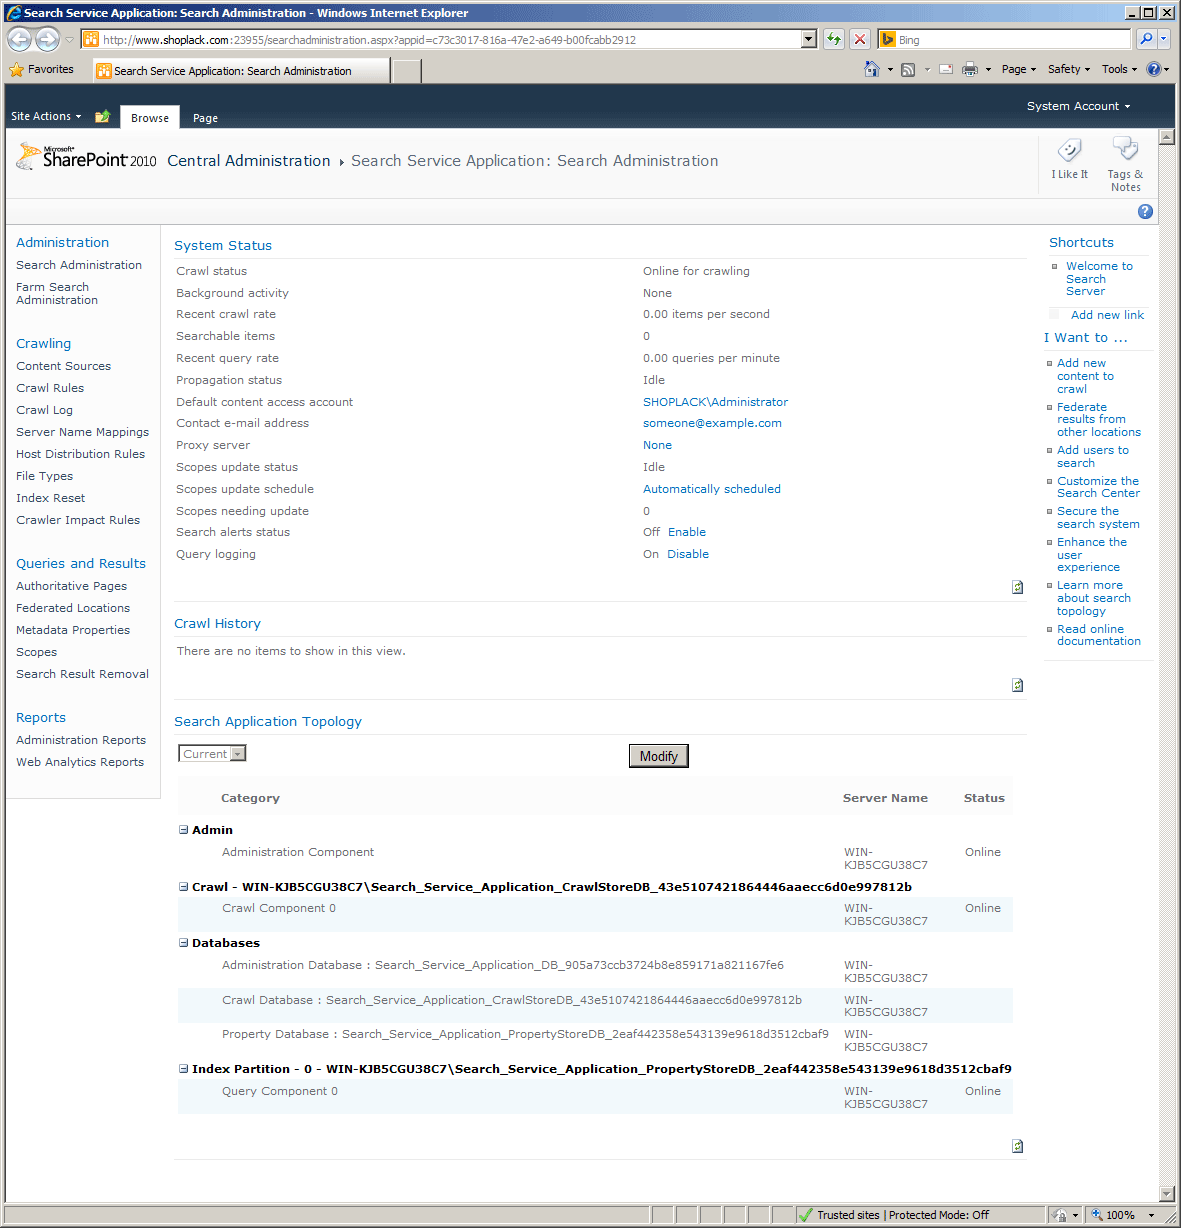This screenshot has width=1181, height=1228.
Task: Open the Content Sources link
Action: pyautogui.click(x=63, y=366)
